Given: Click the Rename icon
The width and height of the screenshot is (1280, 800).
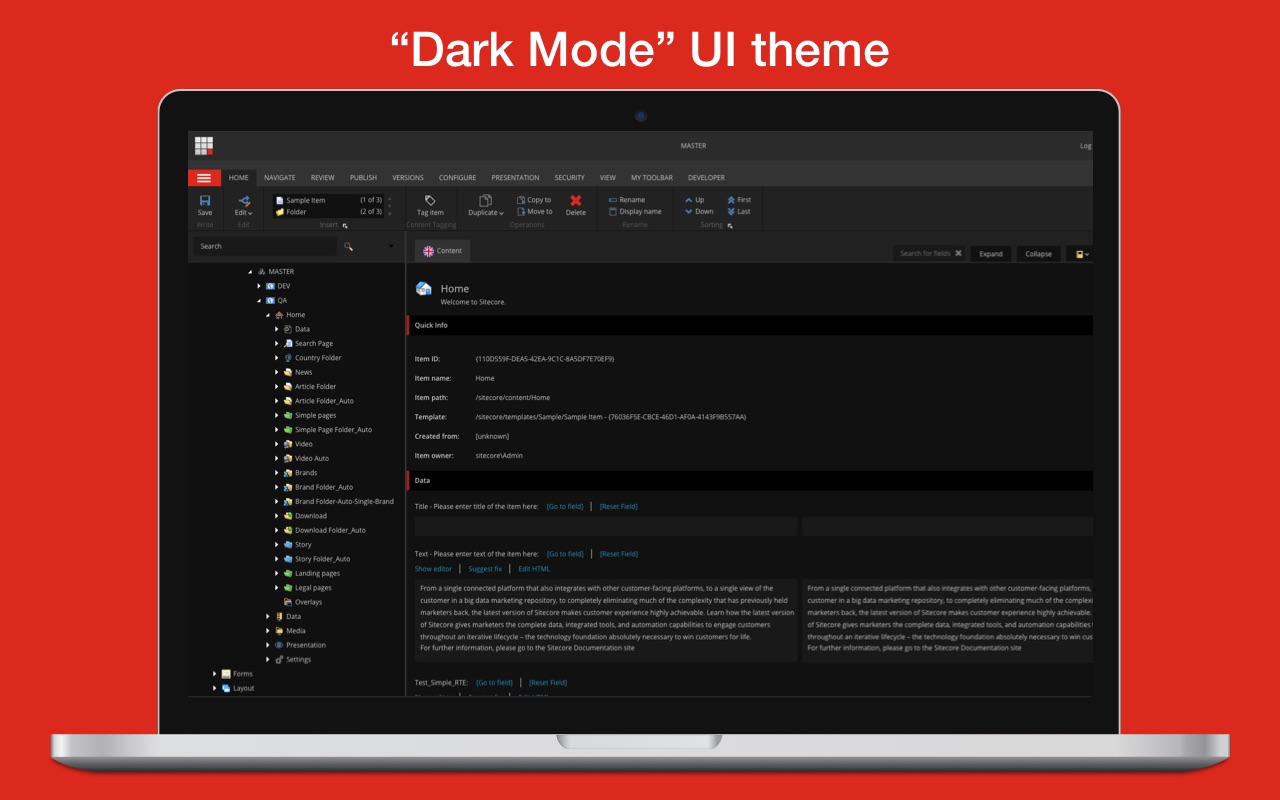Looking at the screenshot, I should 613,200.
